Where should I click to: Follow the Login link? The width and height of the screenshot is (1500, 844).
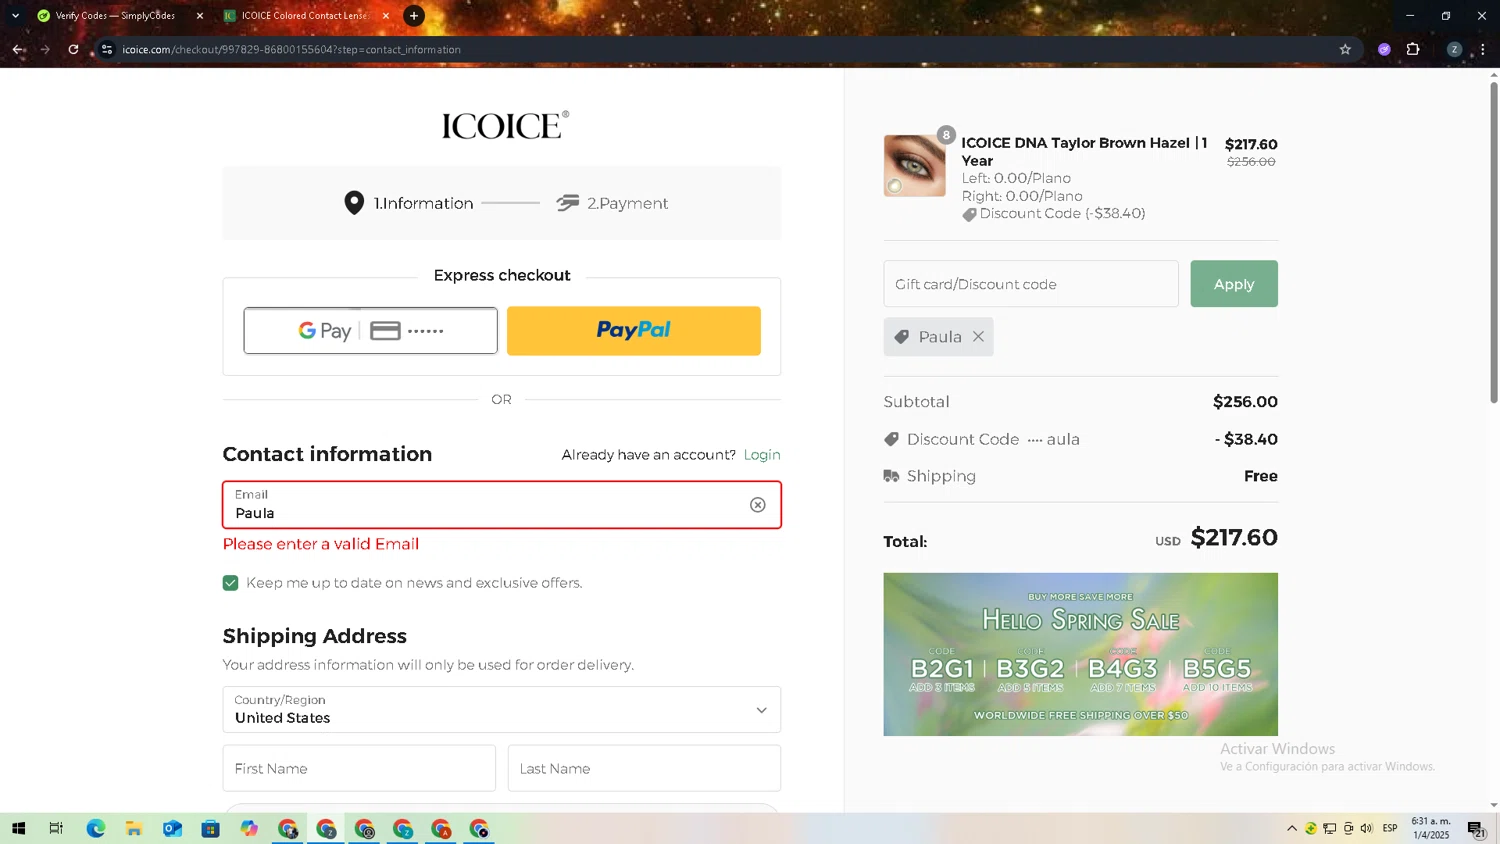(762, 455)
